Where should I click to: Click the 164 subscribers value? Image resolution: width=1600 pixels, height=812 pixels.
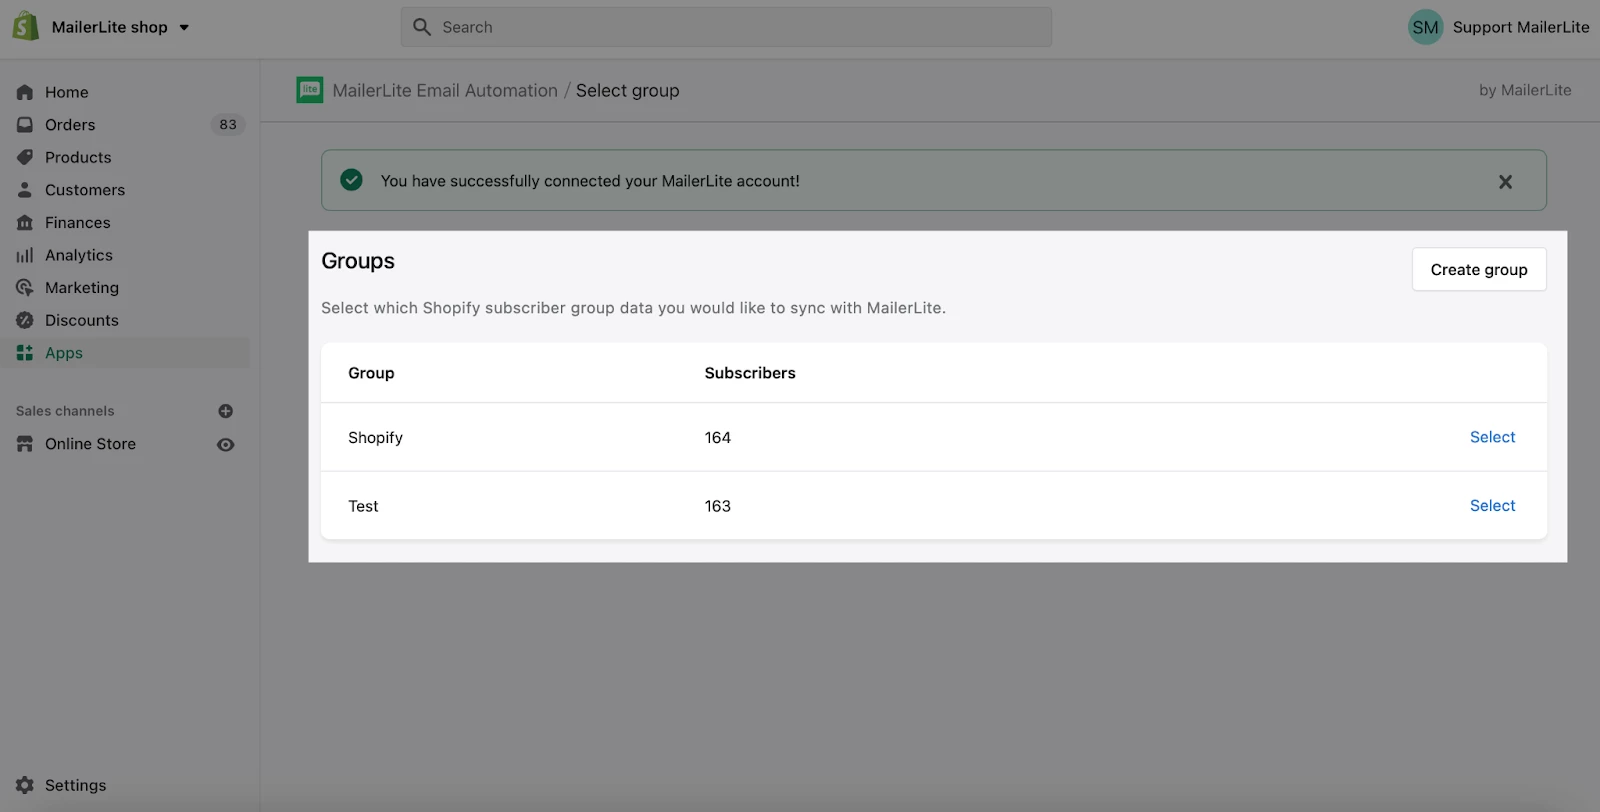717,438
